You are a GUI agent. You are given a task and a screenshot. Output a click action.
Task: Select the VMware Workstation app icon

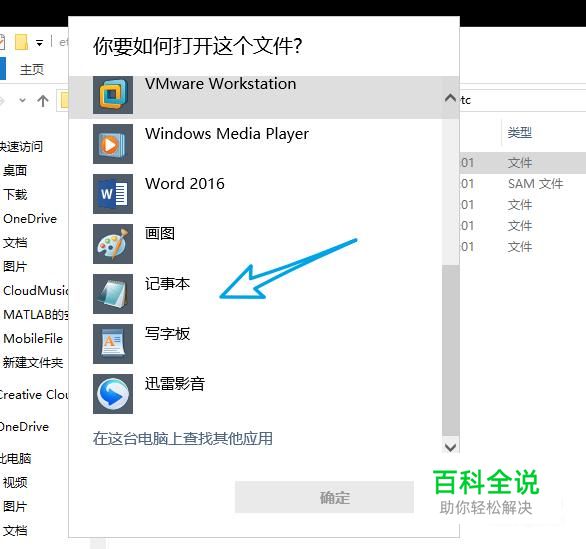[113, 95]
